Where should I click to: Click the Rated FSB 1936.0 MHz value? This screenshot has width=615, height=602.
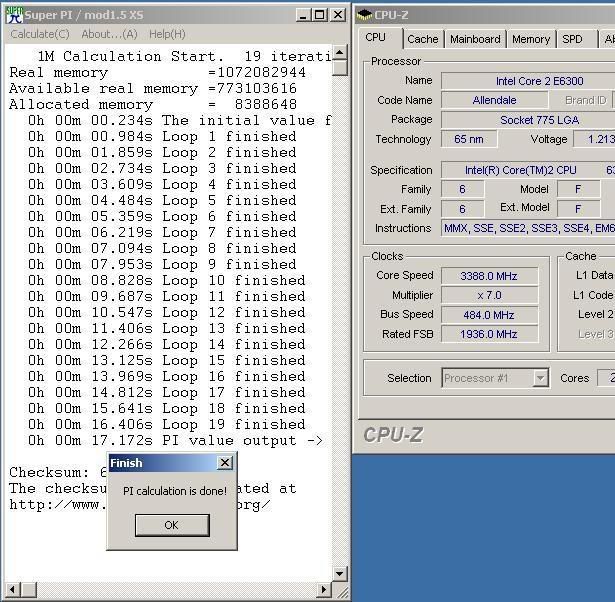[489, 334]
